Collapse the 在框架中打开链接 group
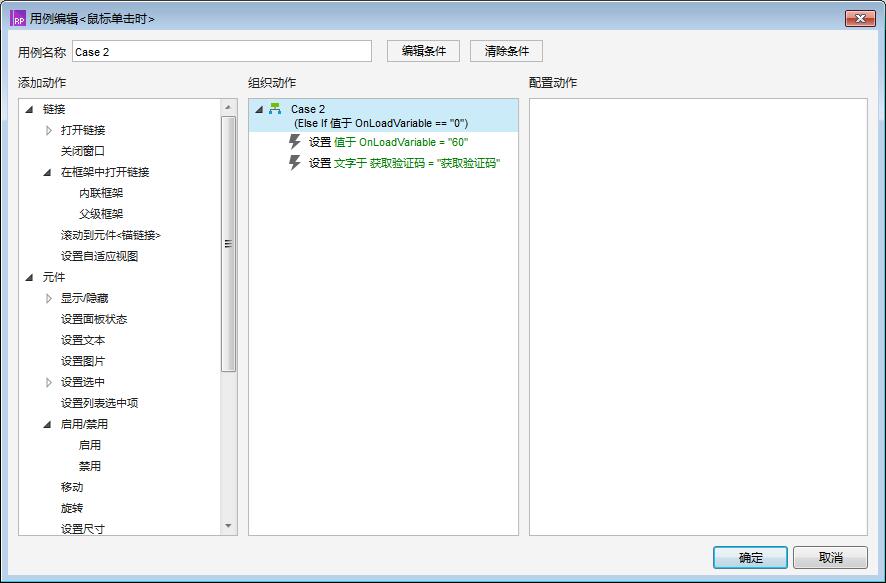This screenshot has height=583, width=886. (x=47, y=172)
